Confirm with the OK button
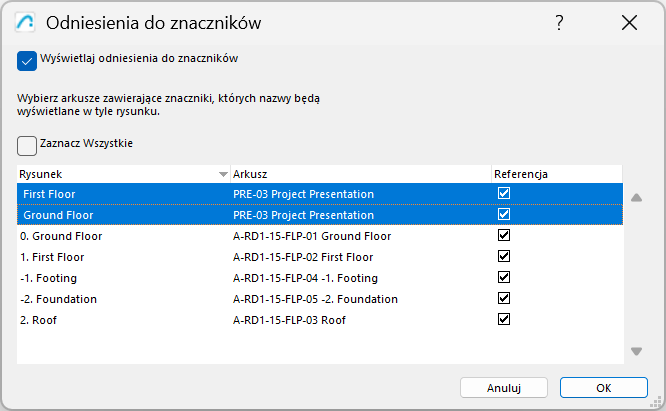 click(x=603, y=387)
